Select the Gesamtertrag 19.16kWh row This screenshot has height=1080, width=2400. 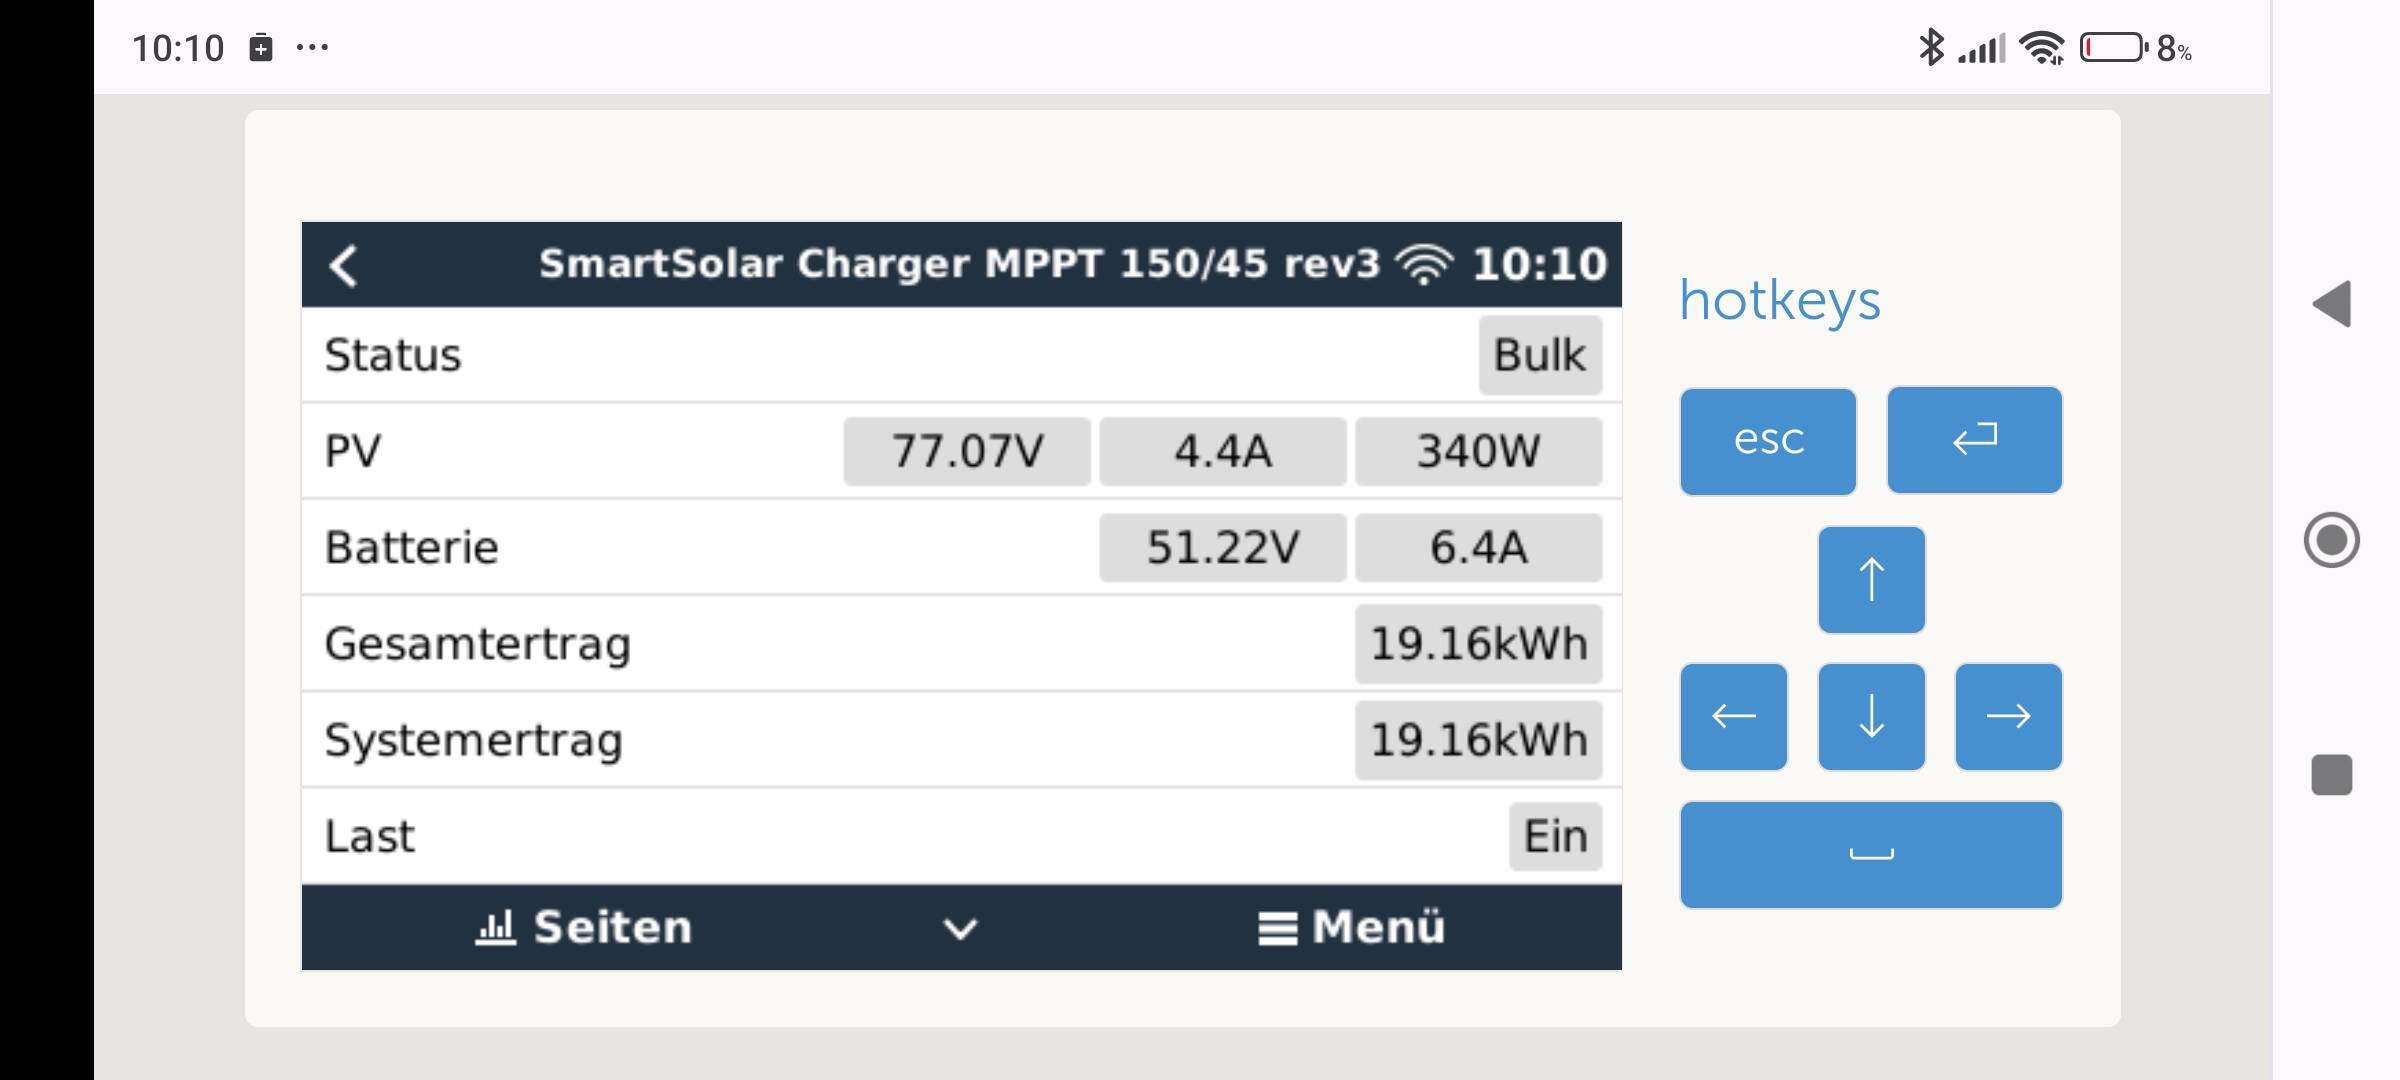(x=961, y=644)
